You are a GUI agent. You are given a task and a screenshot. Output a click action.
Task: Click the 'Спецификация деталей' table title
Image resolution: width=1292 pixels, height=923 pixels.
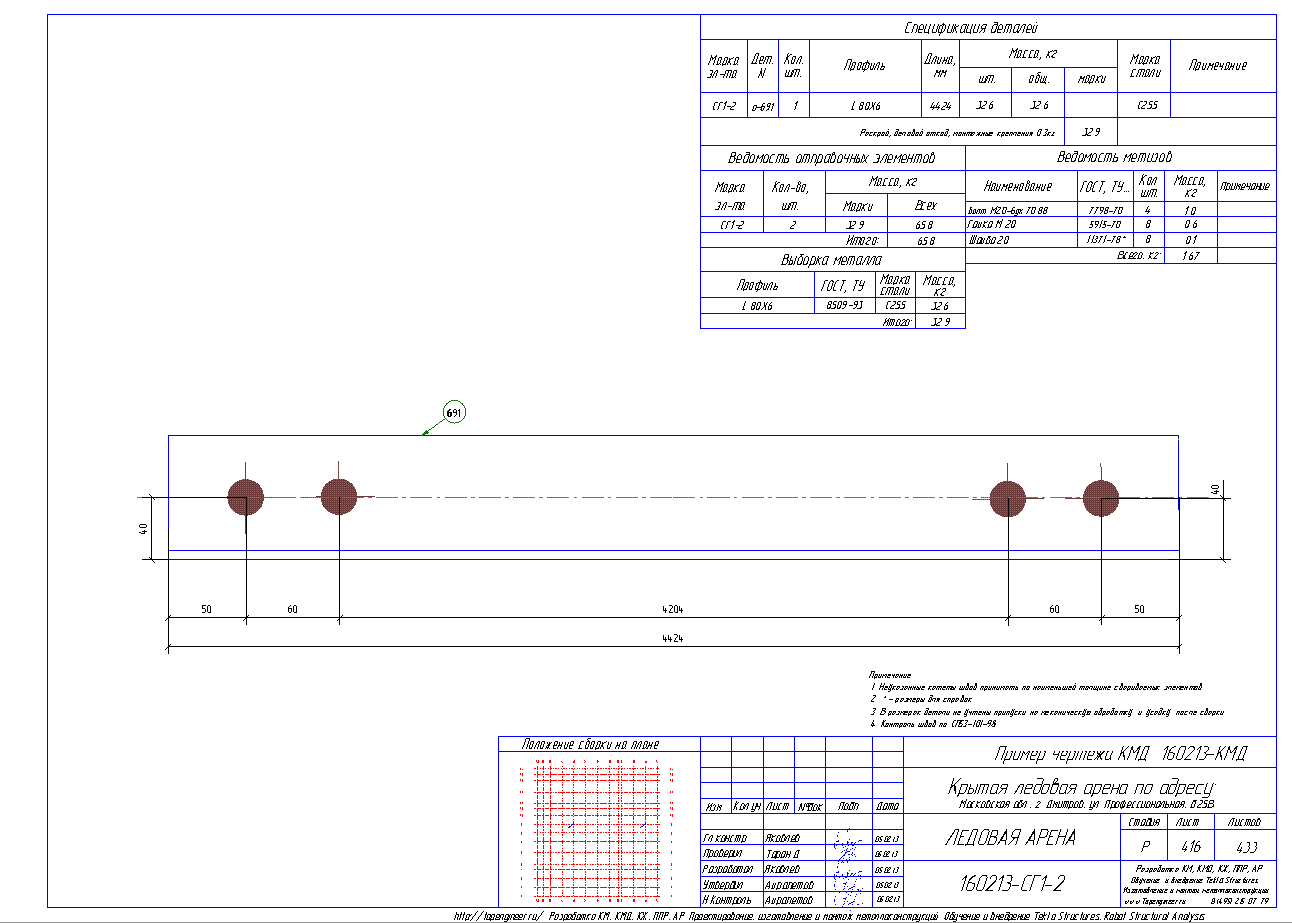[x=972, y=28]
